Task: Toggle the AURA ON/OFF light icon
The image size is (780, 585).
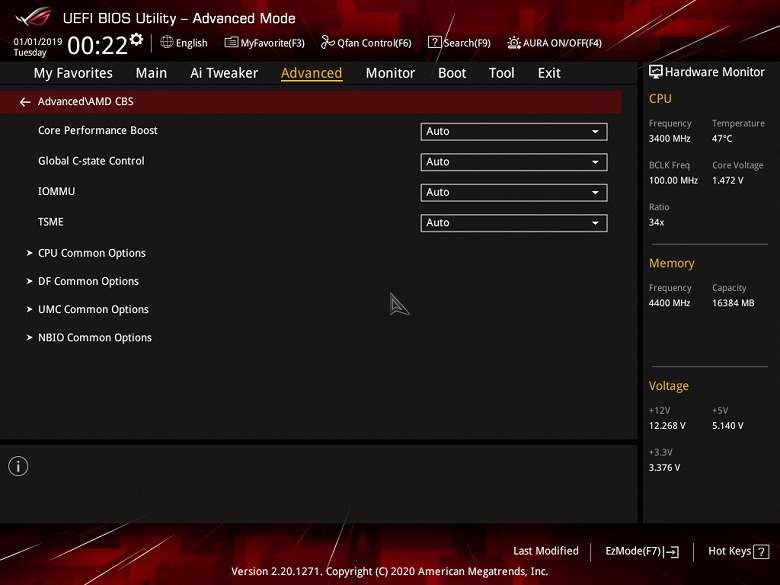Action: [514, 43]
